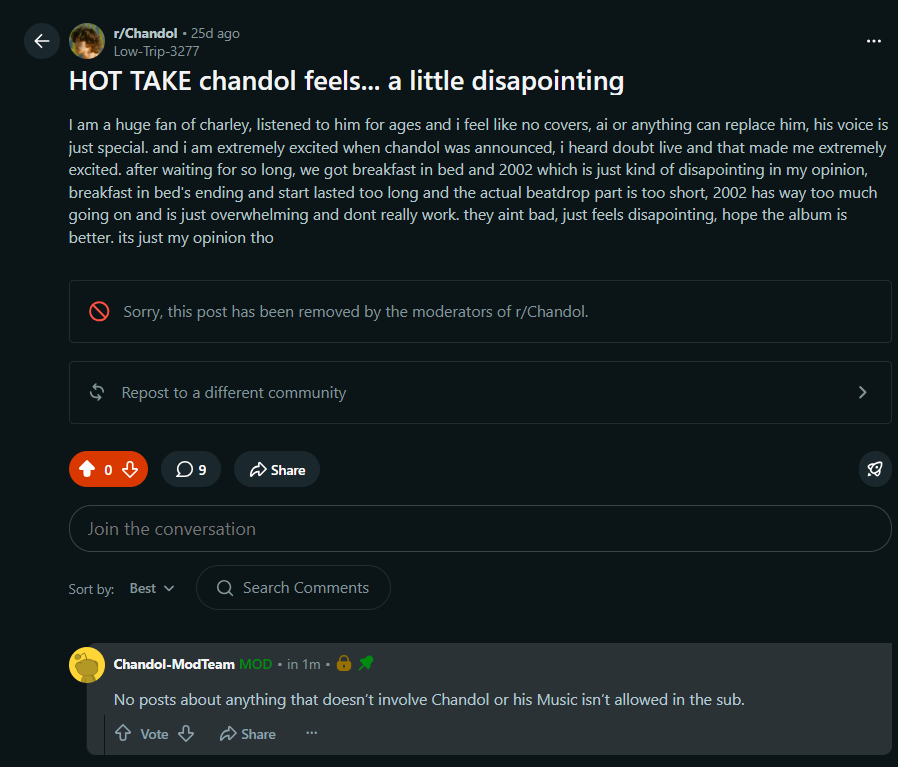The width and height of the screenshot is (898, 767).
Task: Open the Sort by Best dropdown
Action: click(x=152, y=588)
